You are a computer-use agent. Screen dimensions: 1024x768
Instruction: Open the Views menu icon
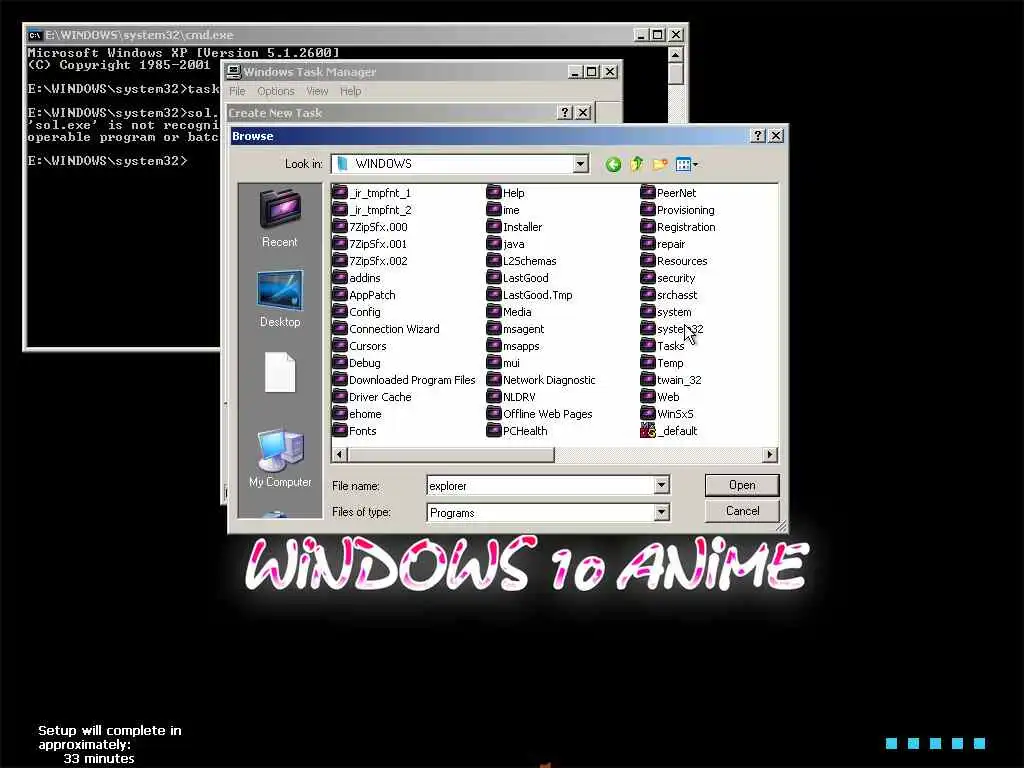pos(686,165)
